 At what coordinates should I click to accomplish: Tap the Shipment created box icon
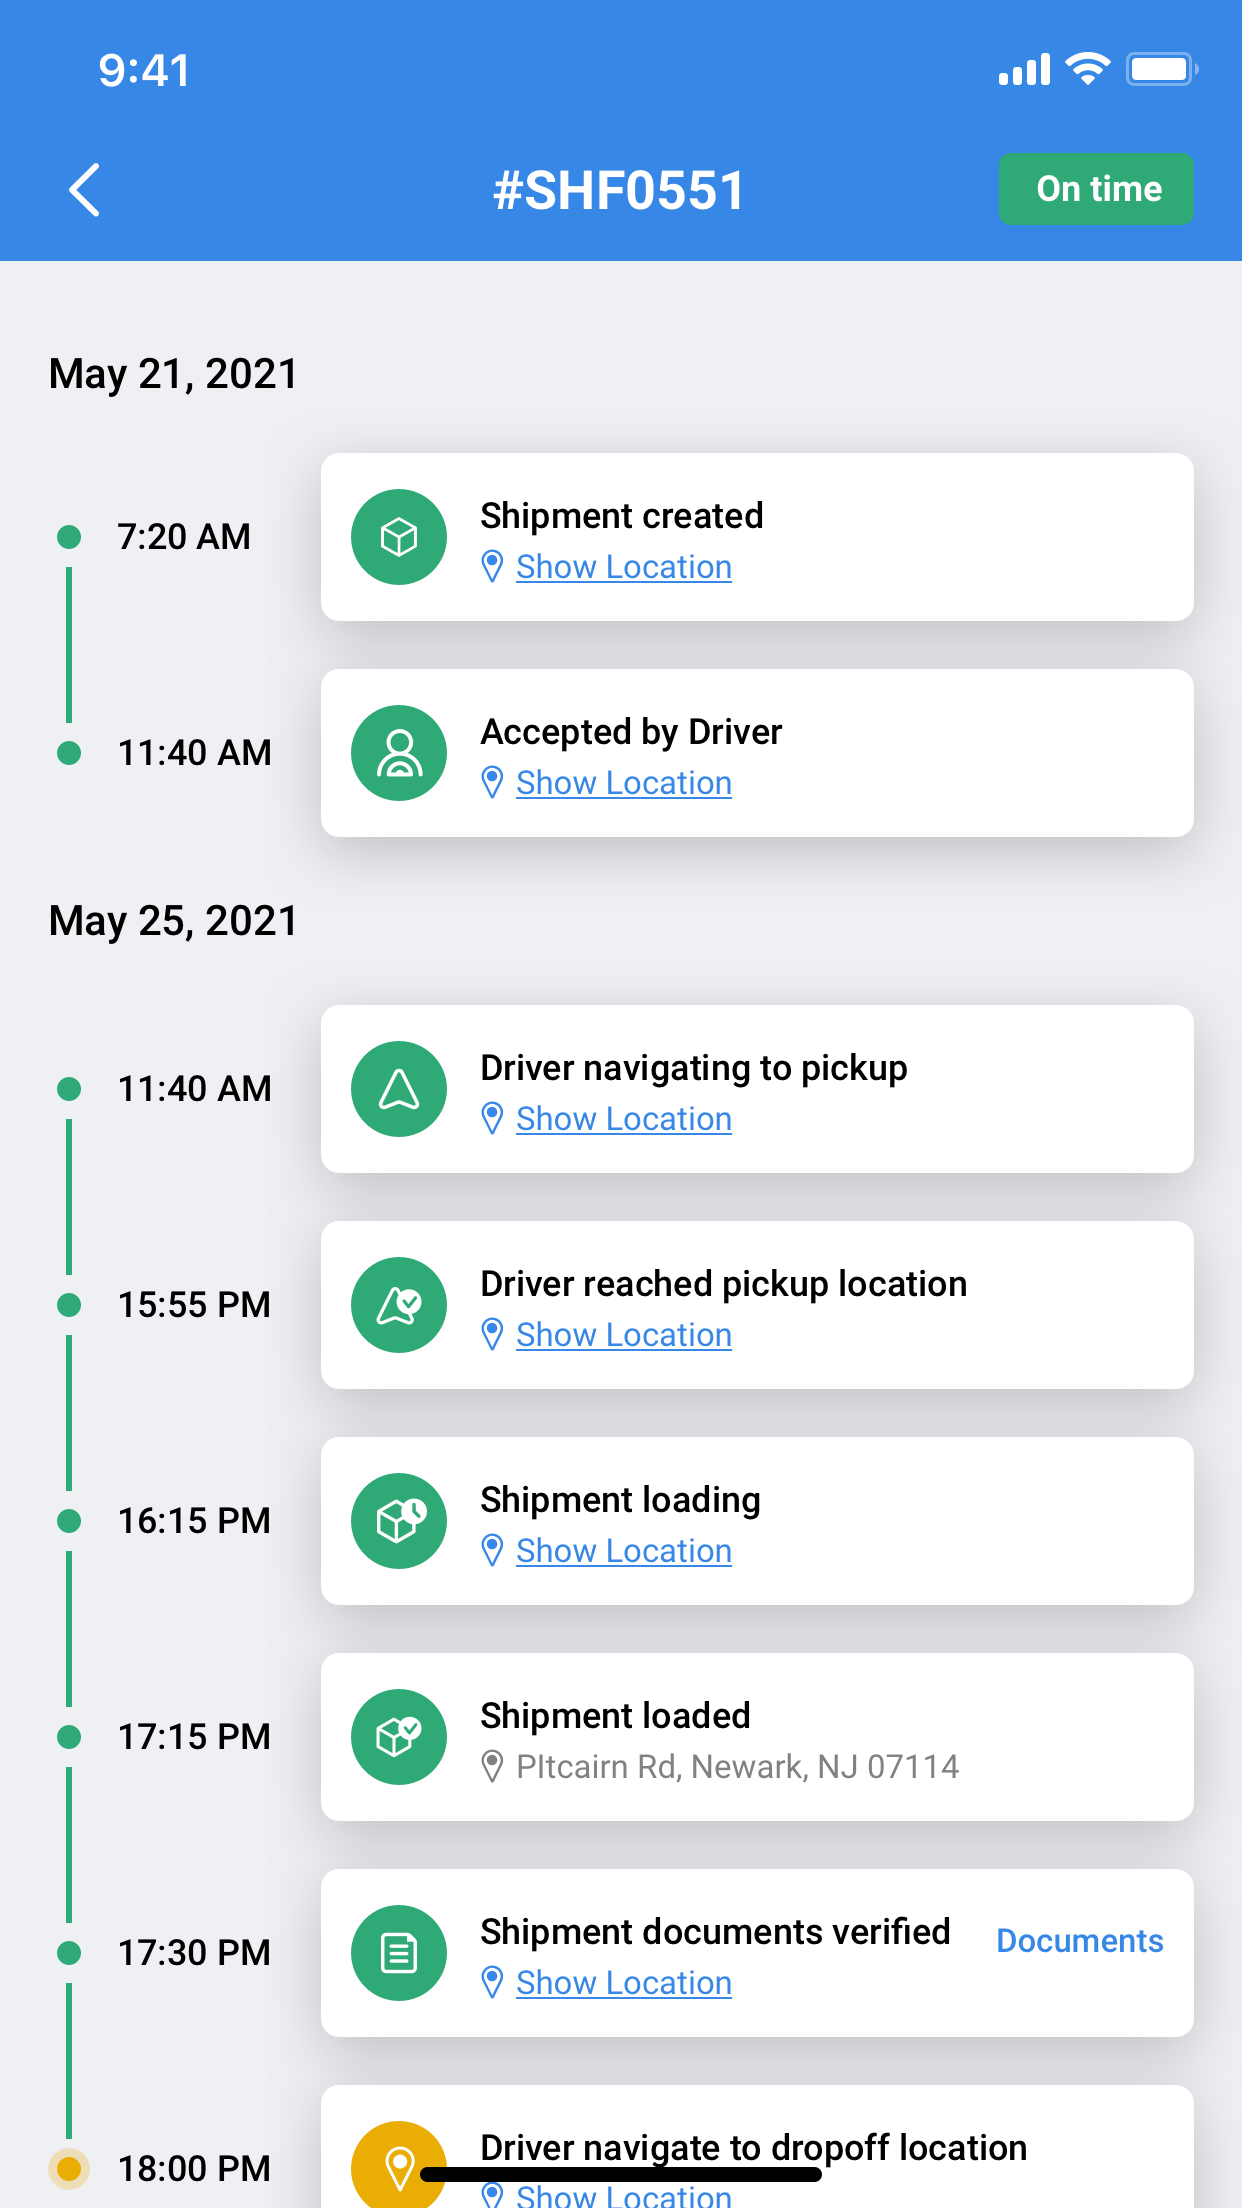tap(399, 537)
